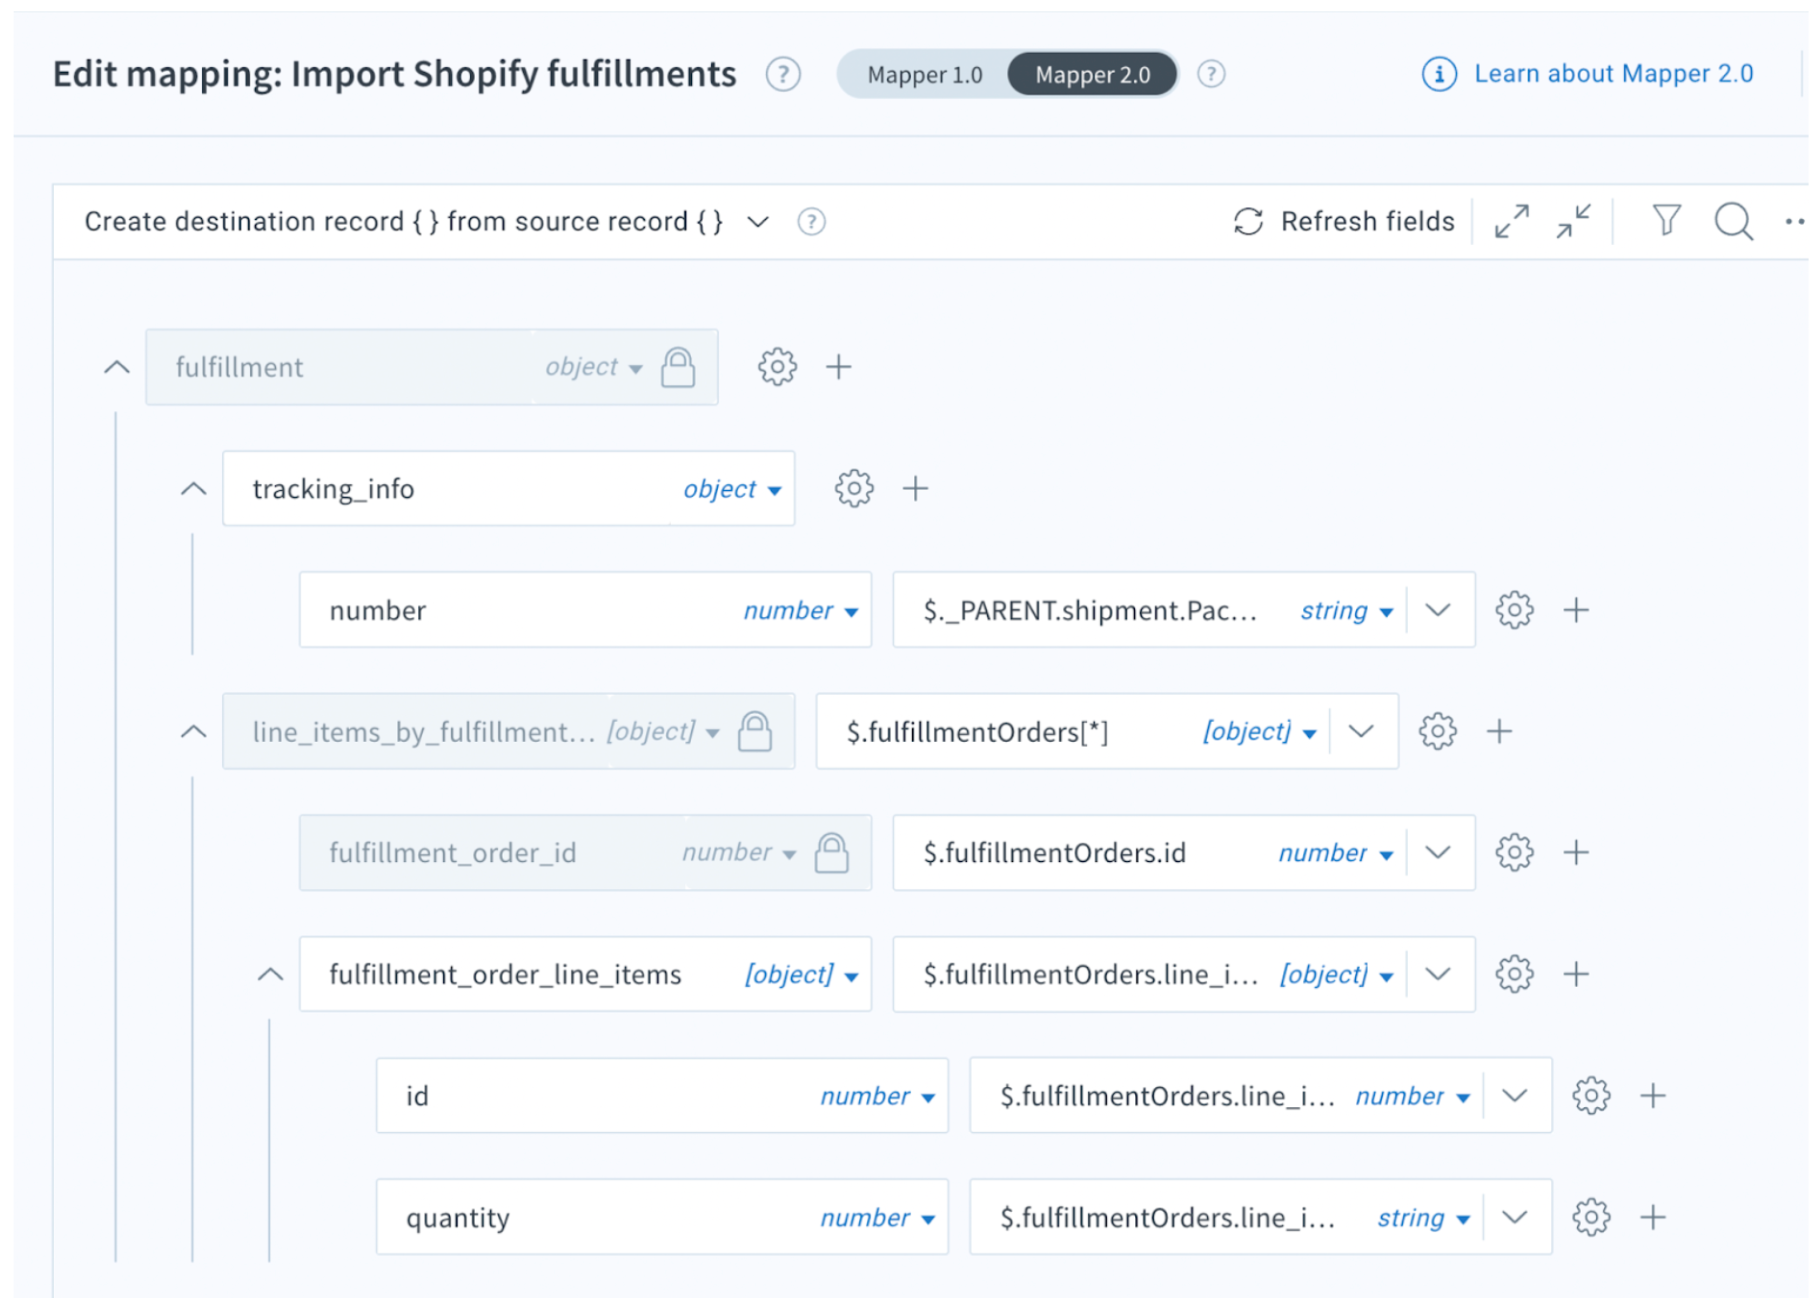Open settings gear for tracking number row
The width and height of the screenshot is (1816, 1298).
[x=1514, y=610]
